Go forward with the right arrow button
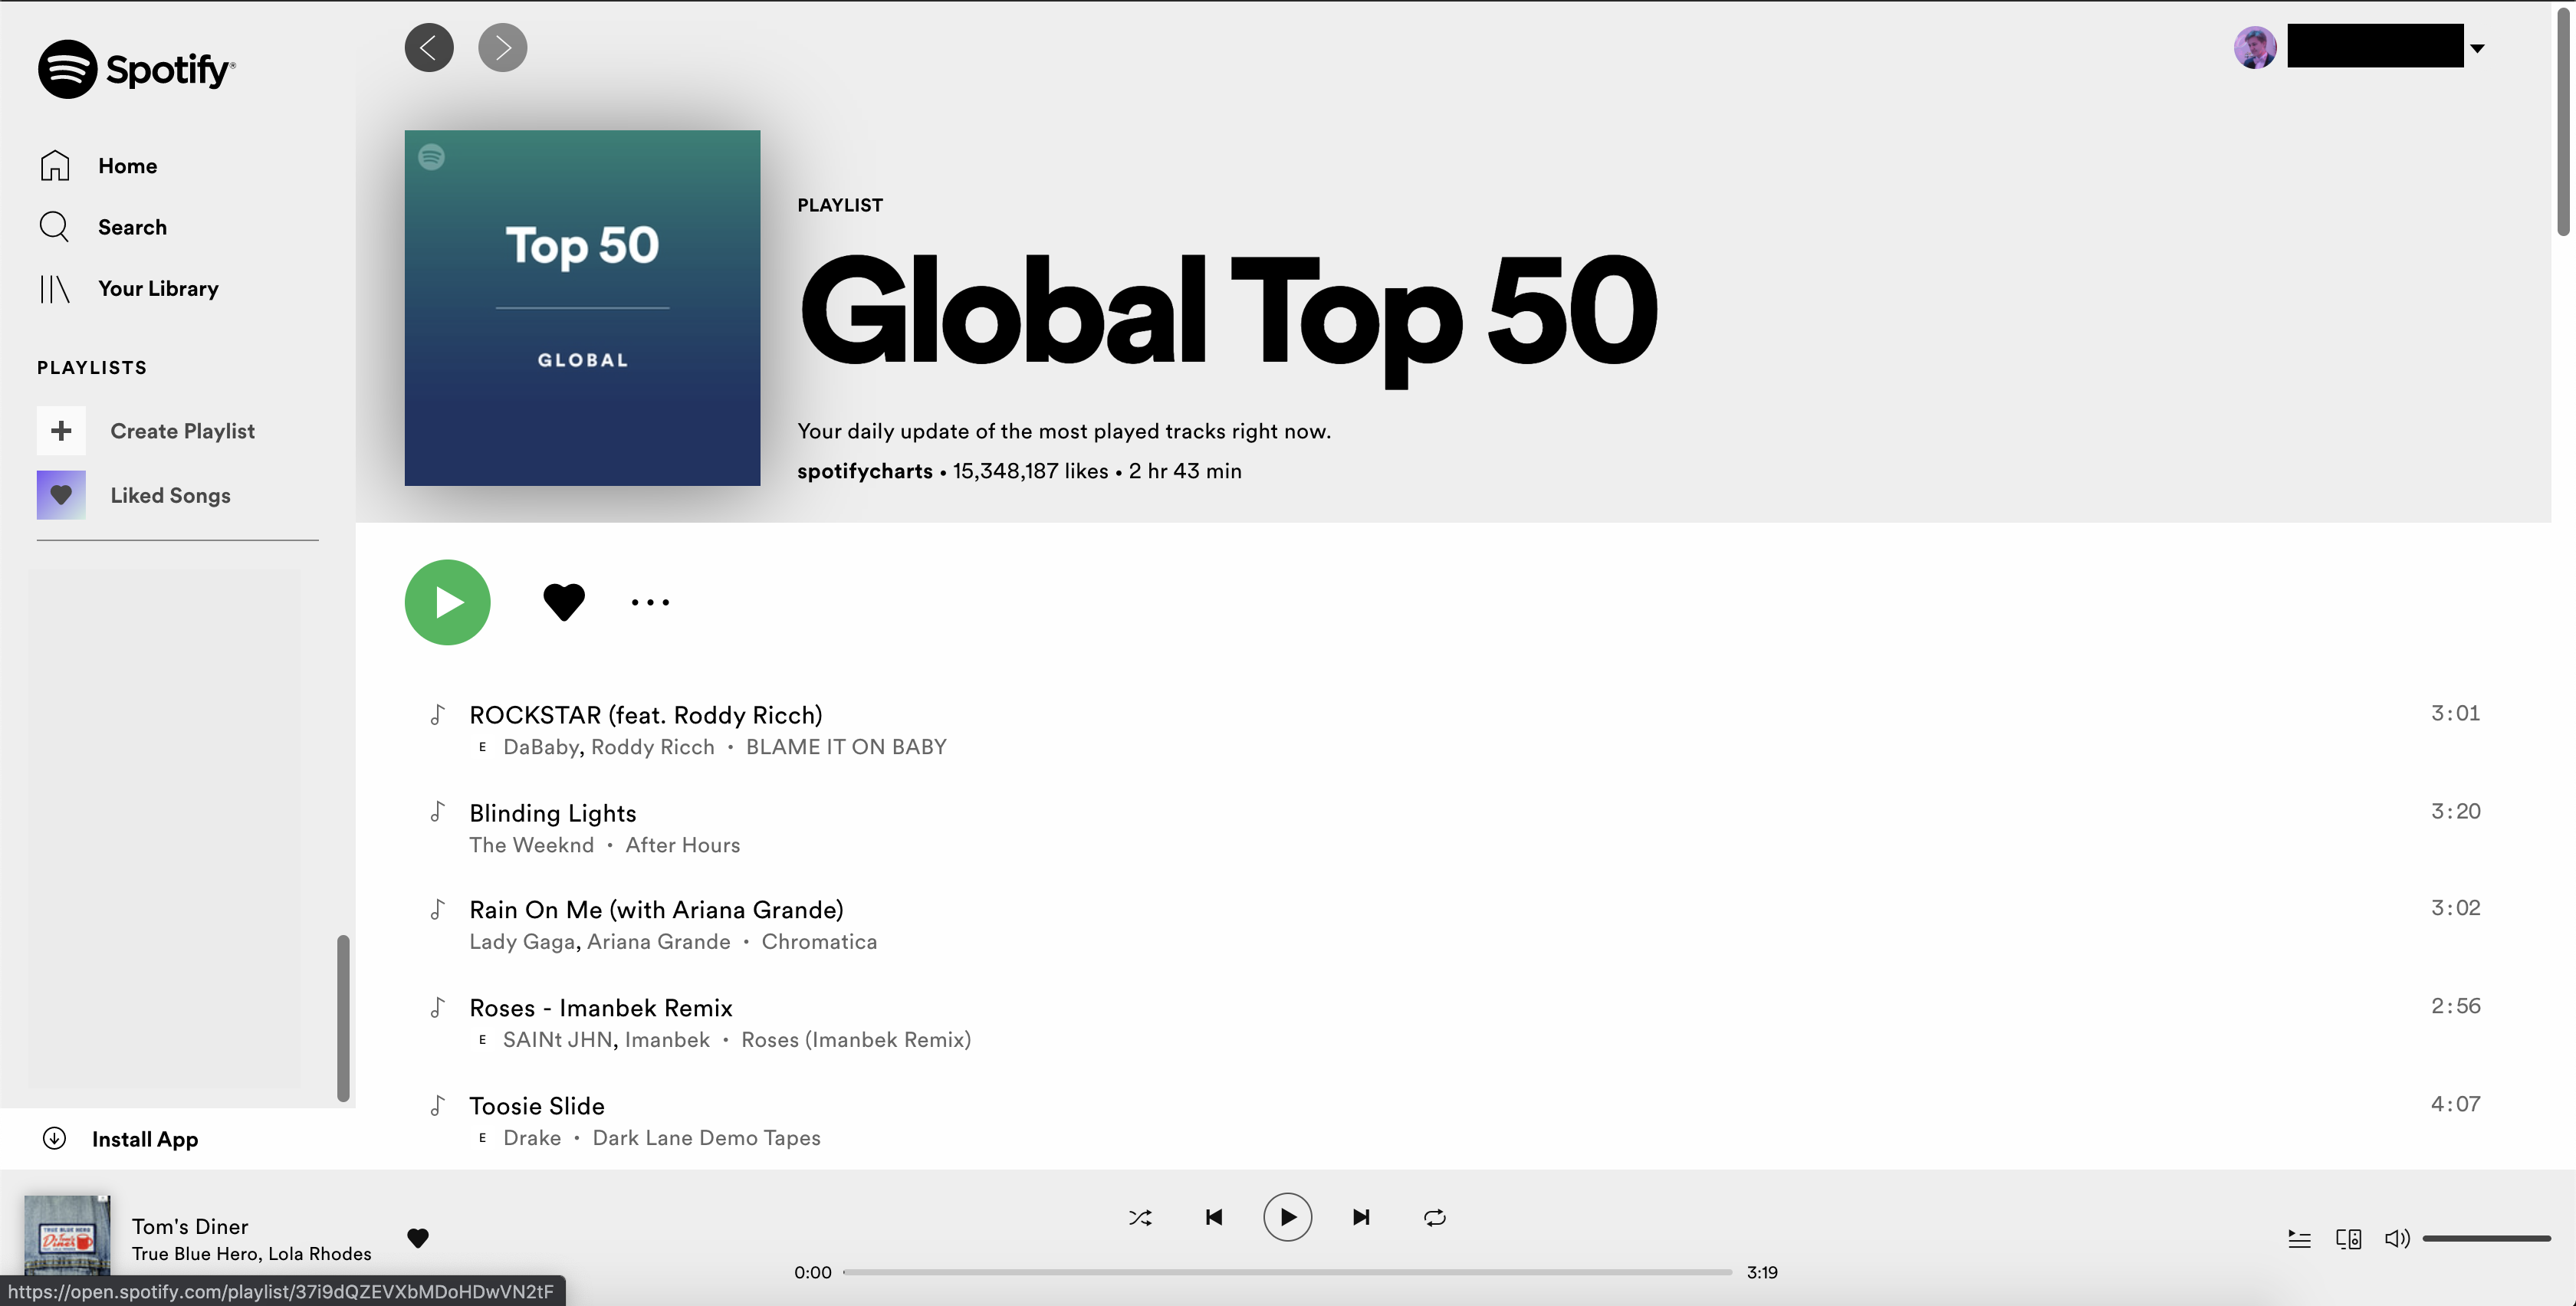The image size is (2576, 1306). pos(502,47)
